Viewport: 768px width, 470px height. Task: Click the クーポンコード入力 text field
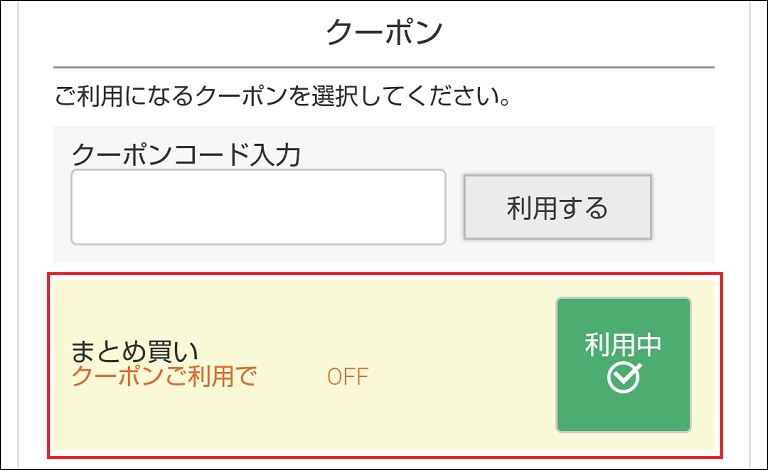tap(259, 207)
